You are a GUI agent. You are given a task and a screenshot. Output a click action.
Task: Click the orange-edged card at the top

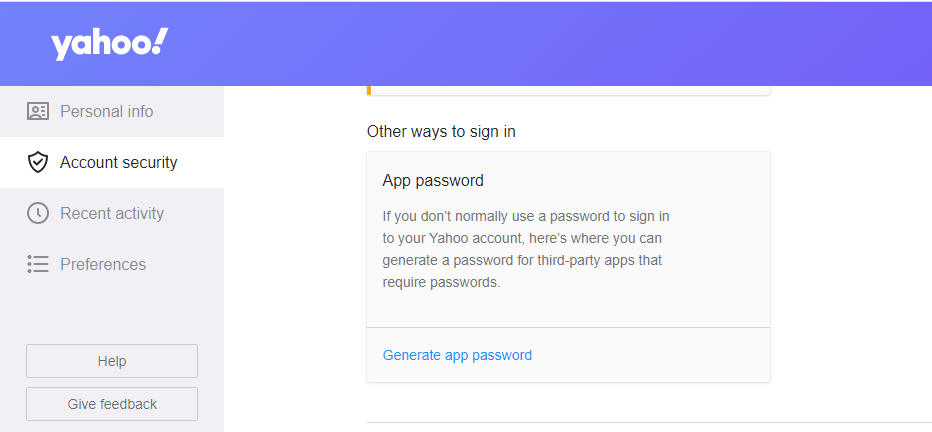[568, 90]
